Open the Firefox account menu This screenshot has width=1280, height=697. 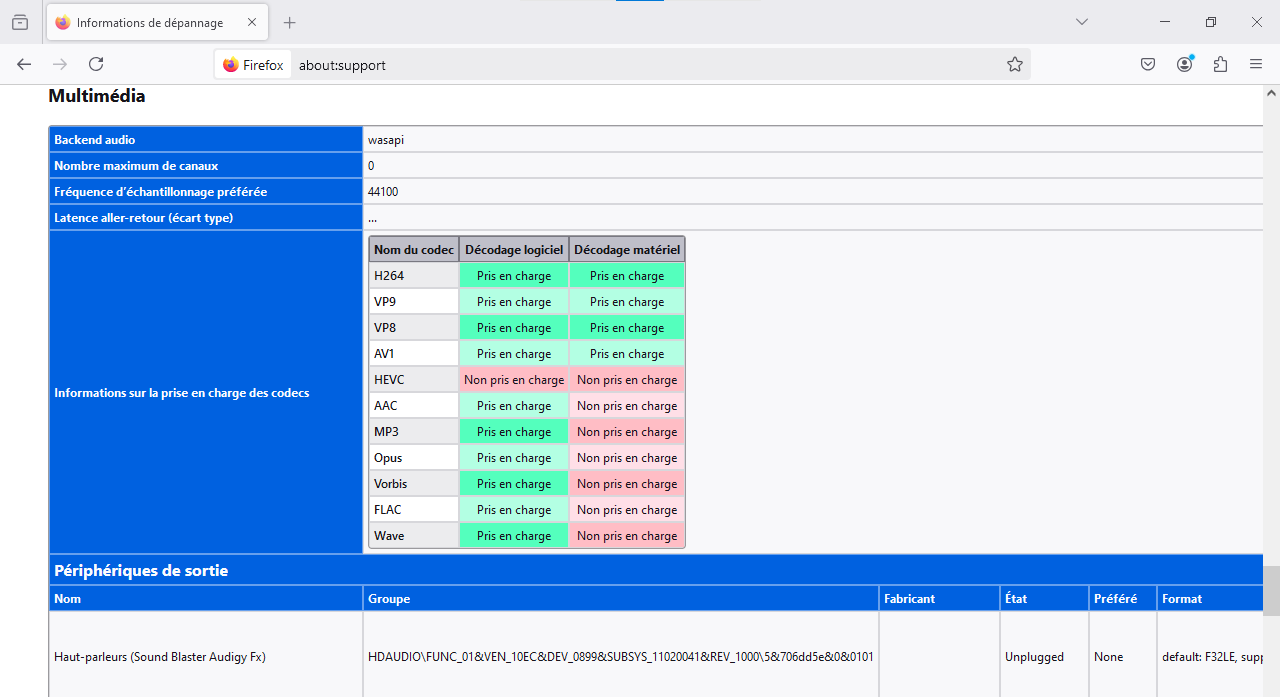[1185, 64]
